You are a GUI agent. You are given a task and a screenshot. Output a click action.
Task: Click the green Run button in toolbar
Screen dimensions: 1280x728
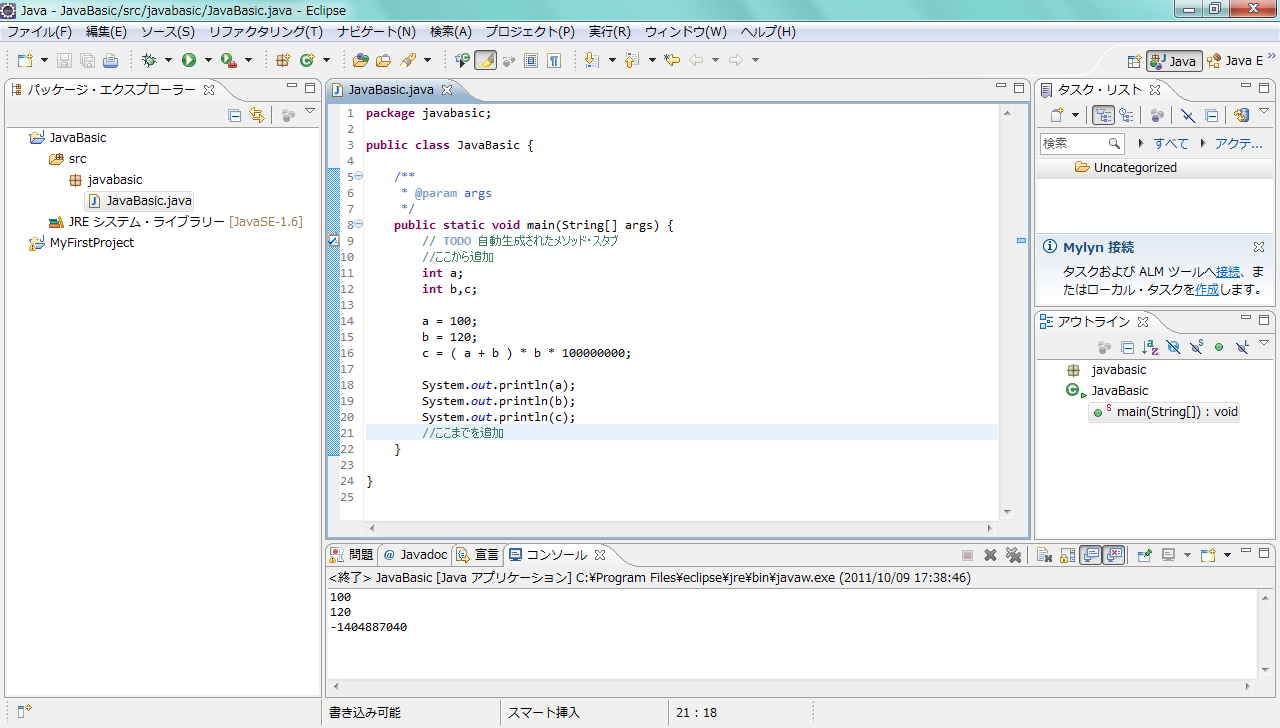(188, 60)
